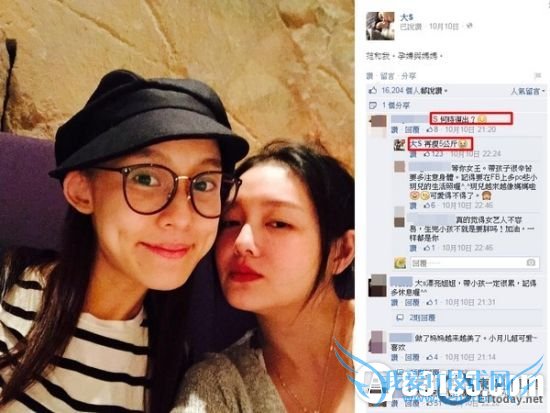Open the 人氣留言 comment sorting dropdown
This screenshot has width=550, height=413.
tap(528, 92)
